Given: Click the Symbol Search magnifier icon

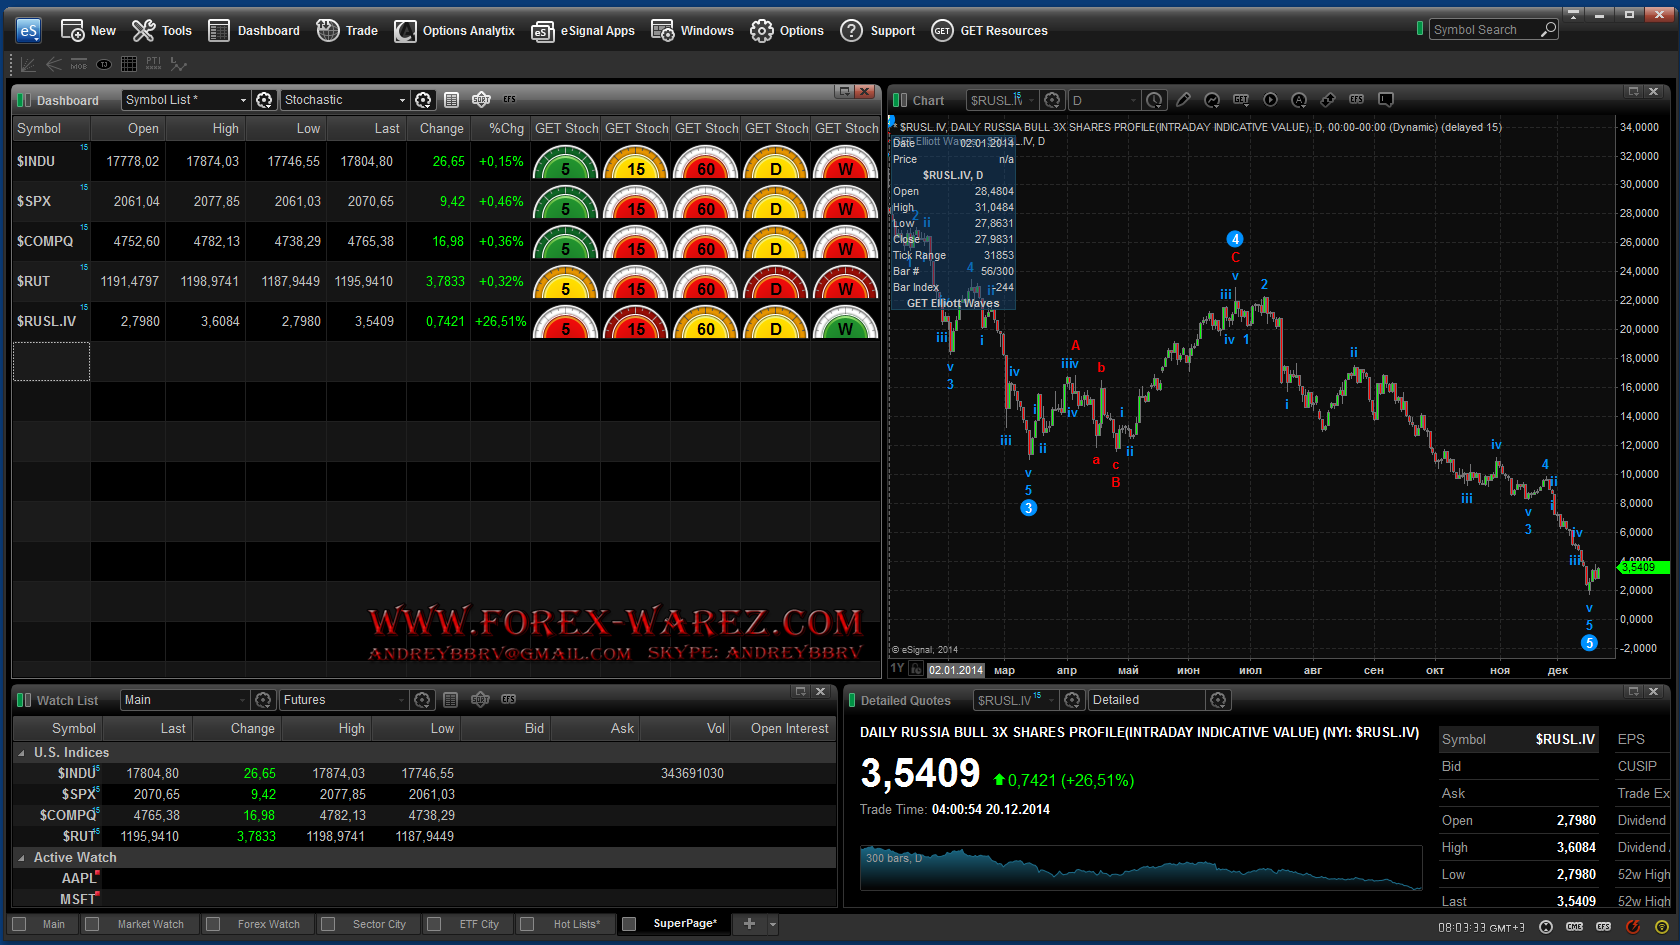Looking at the screenshot, I should tap(1548, 30).
